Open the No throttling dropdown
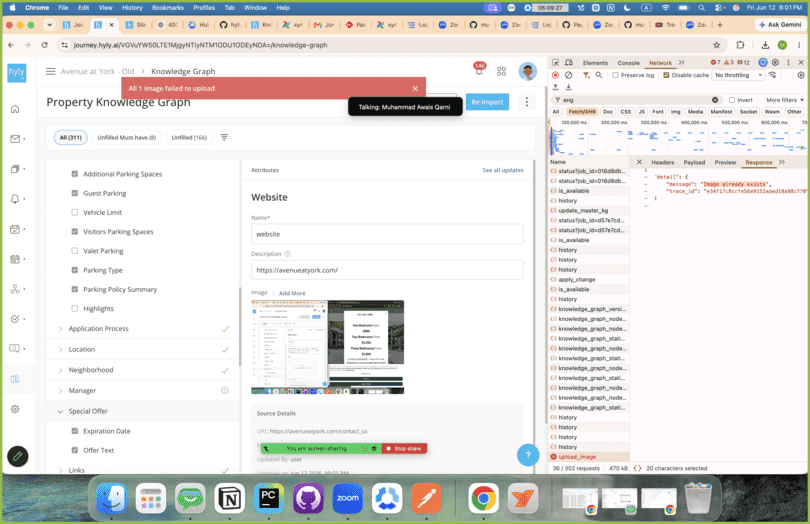The height and width of the screenshot is (524, 810). (x=738, y=75)
